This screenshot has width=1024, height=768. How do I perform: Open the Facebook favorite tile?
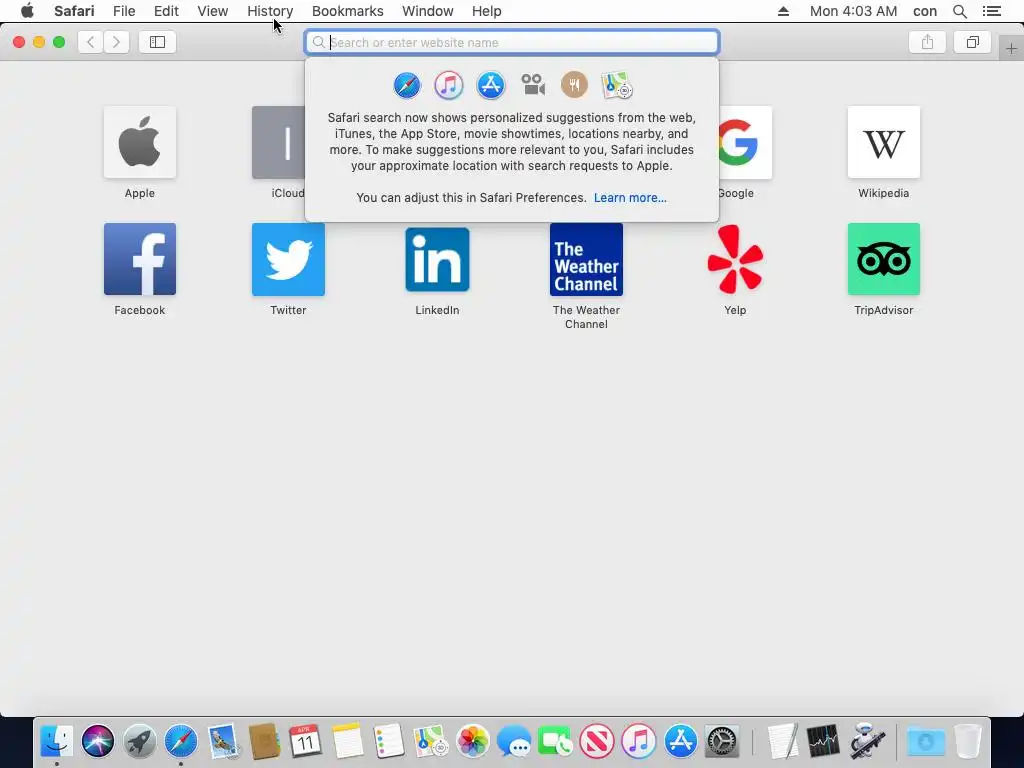pos(140,259)
